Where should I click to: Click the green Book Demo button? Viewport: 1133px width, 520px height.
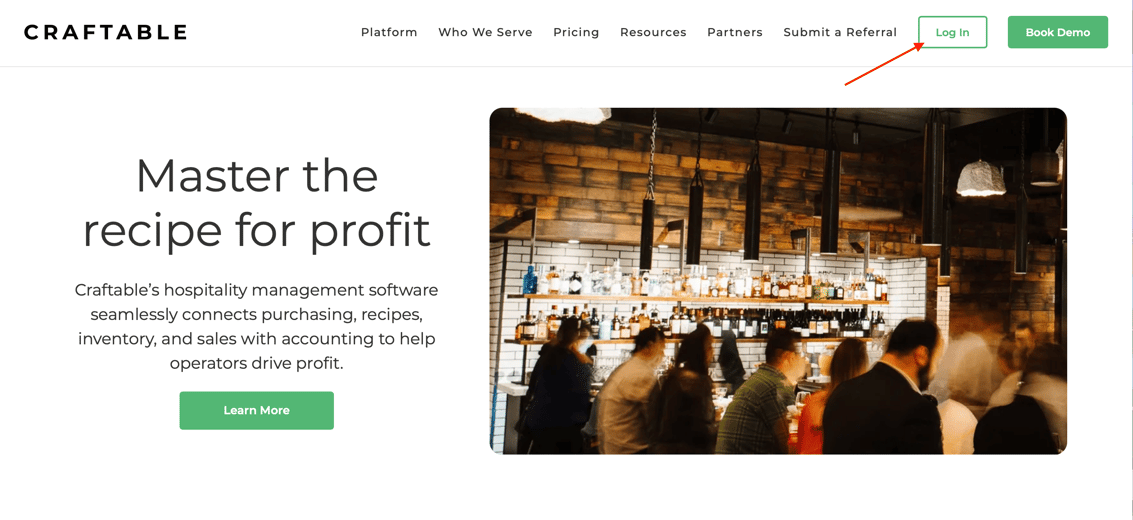tap(1058, 32)
